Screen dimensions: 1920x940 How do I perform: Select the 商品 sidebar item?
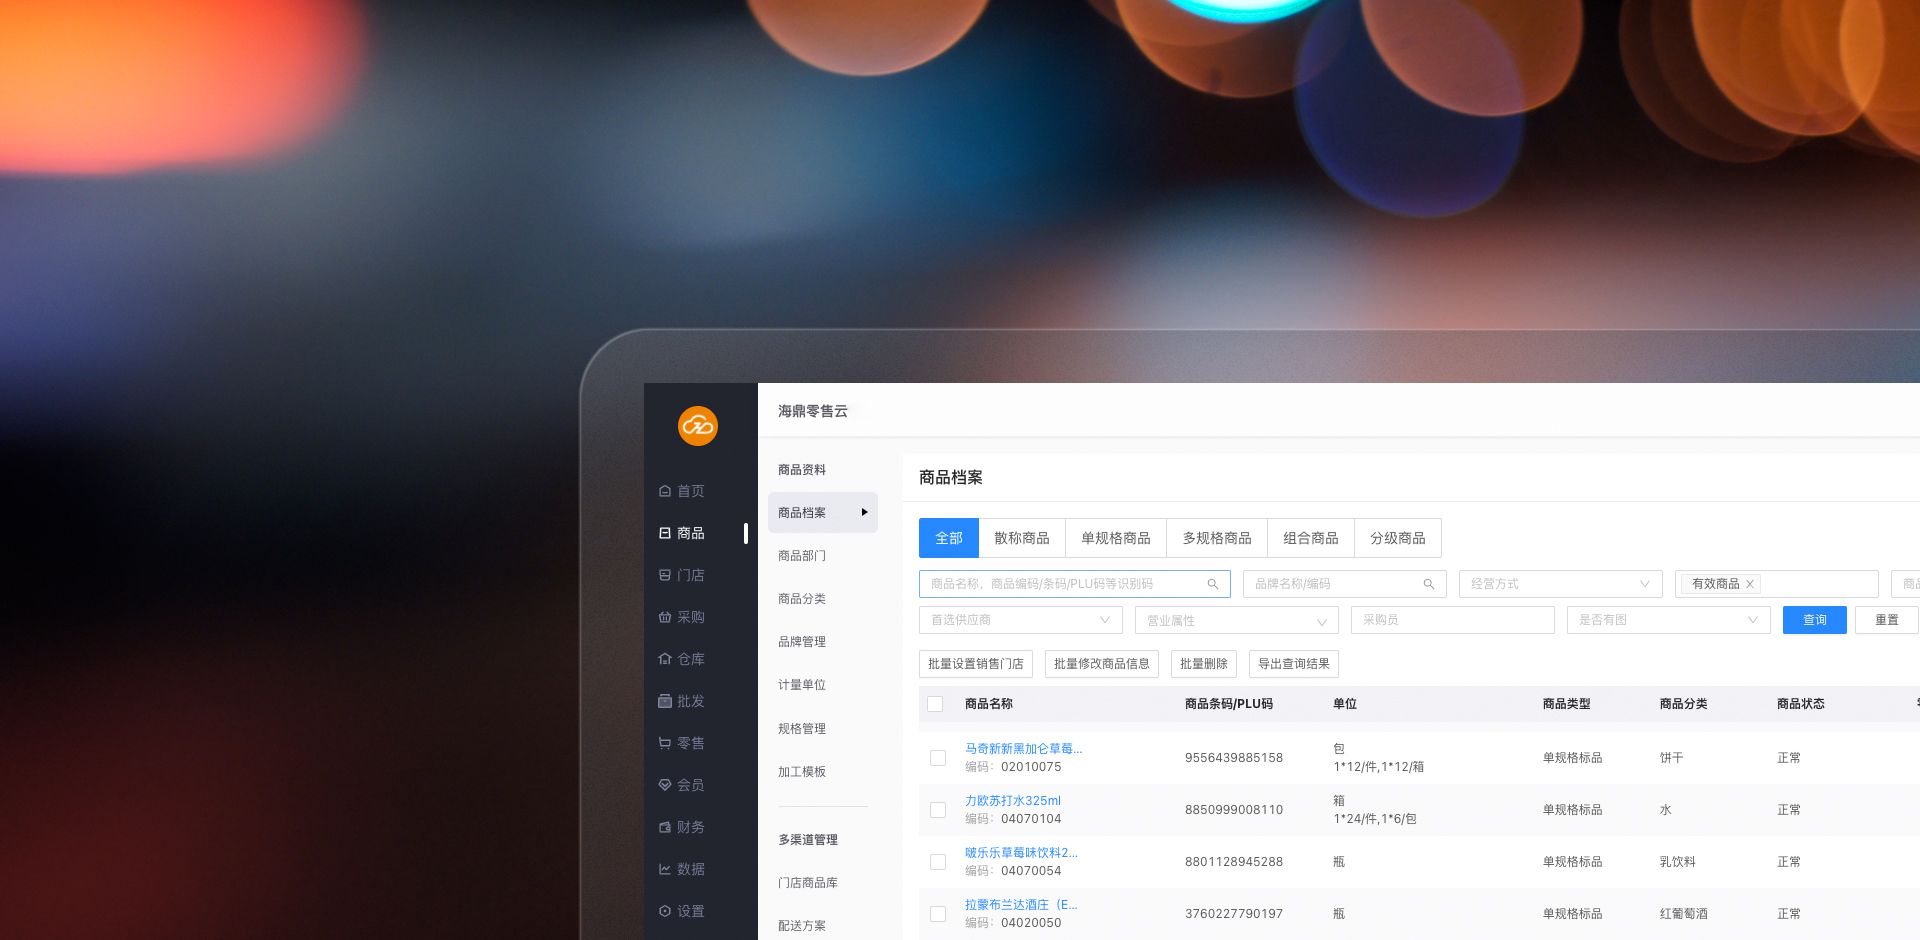point(682,533)
